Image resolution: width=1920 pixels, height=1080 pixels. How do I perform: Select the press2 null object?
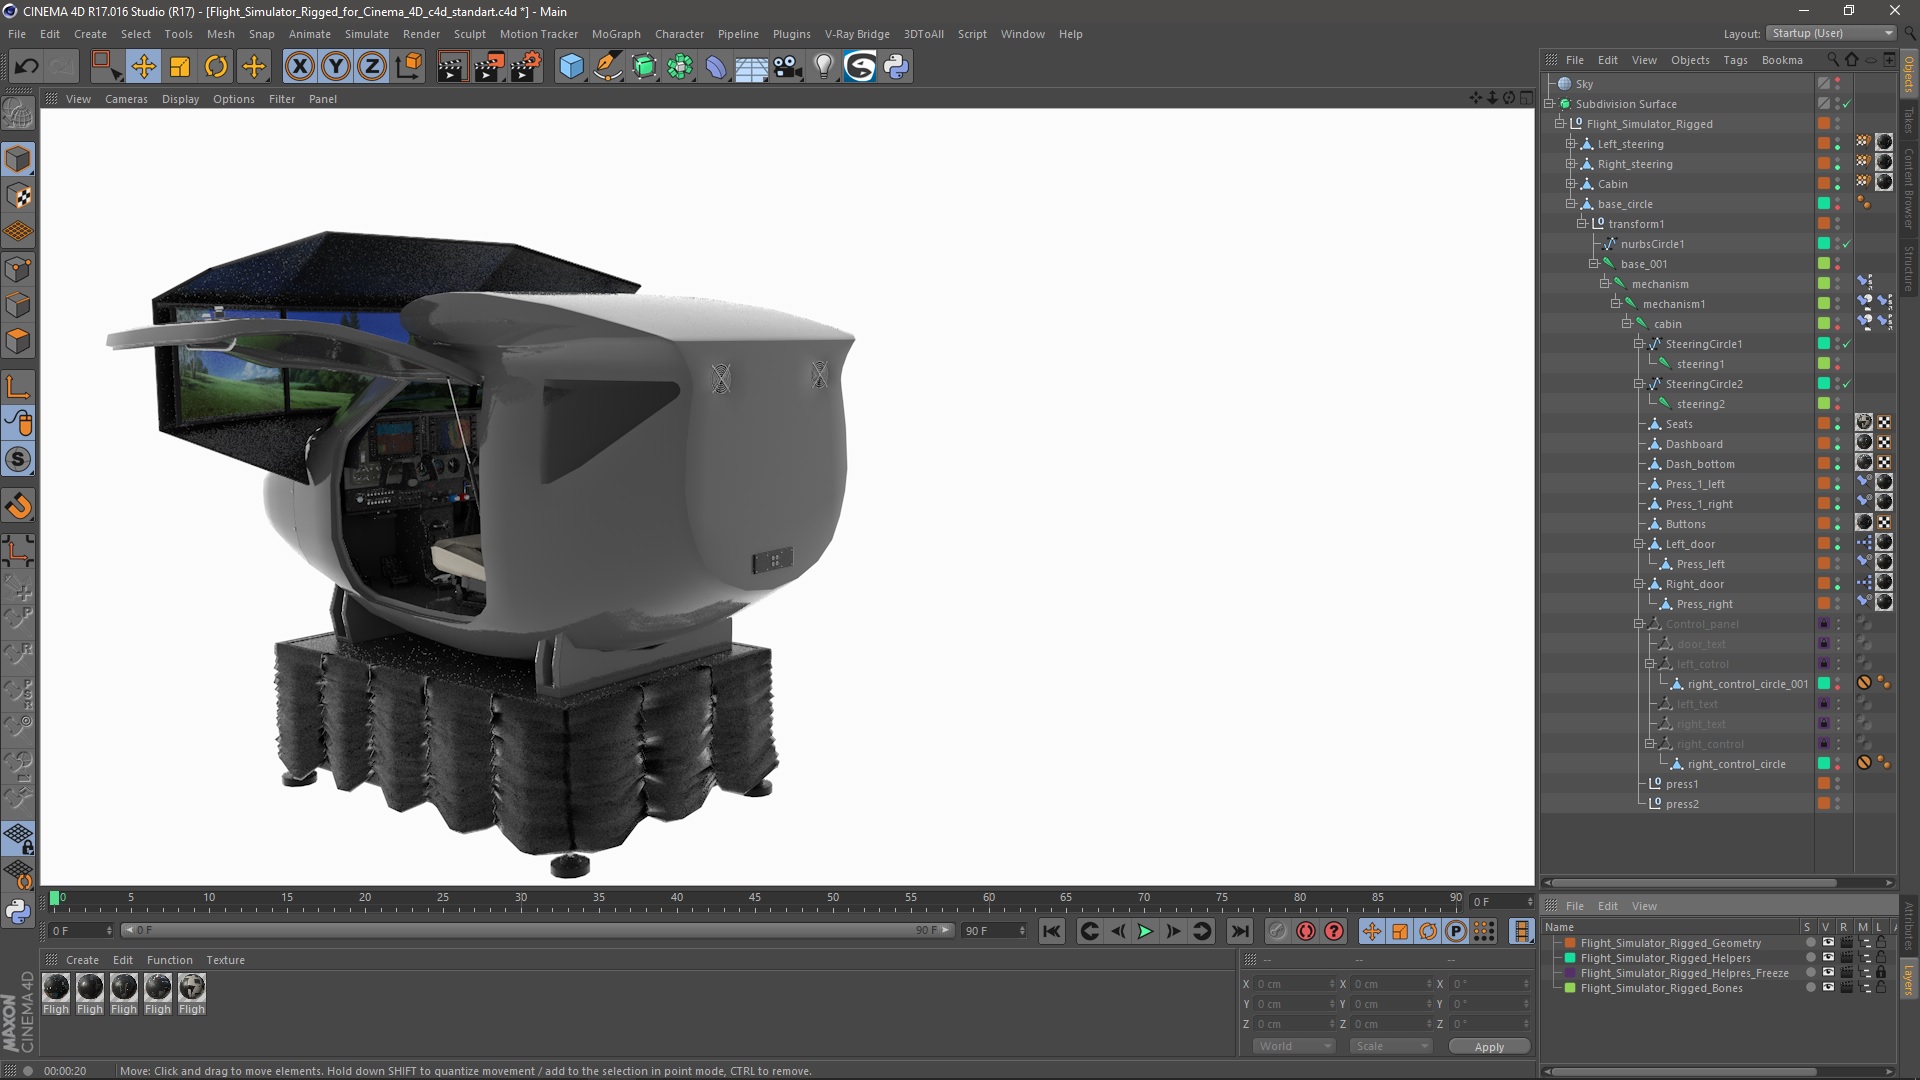1682,804
